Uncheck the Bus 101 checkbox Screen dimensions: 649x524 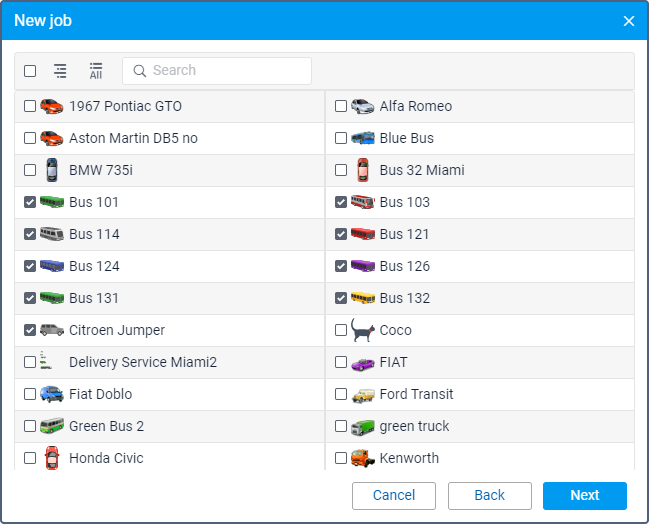(30, 202)
